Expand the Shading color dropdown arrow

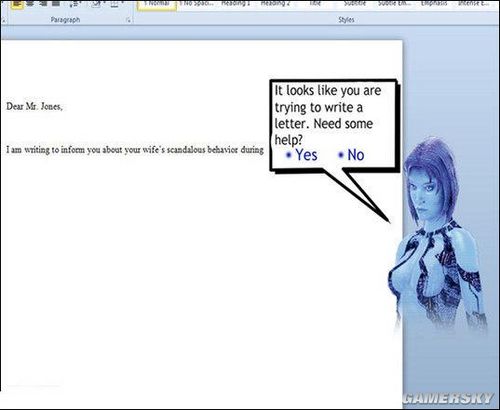click(x=104, y=3)
